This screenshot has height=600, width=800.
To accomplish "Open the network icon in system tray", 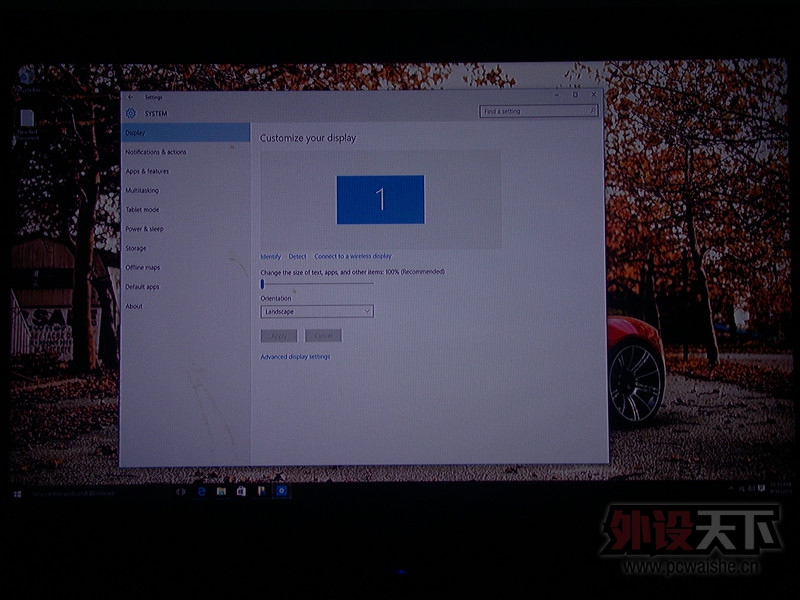I will (741, 488).
